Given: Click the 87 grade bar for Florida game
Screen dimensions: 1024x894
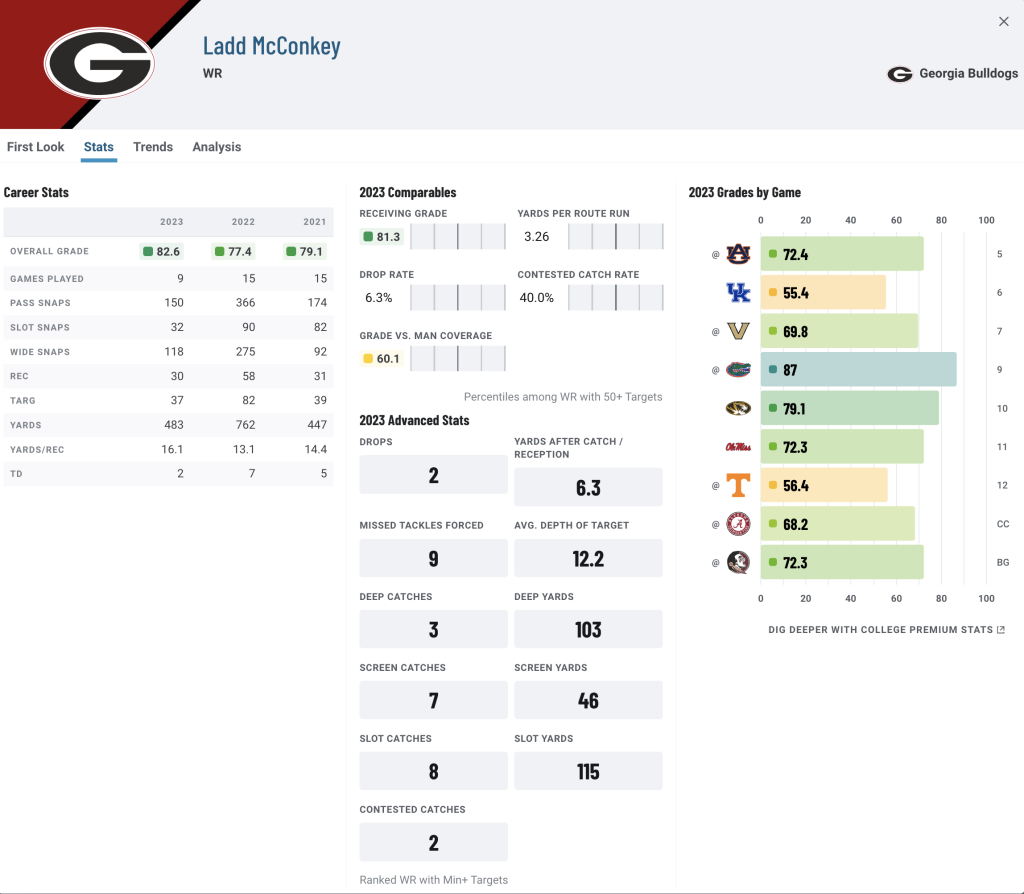Looking at the screenshot, I should 858,370.
